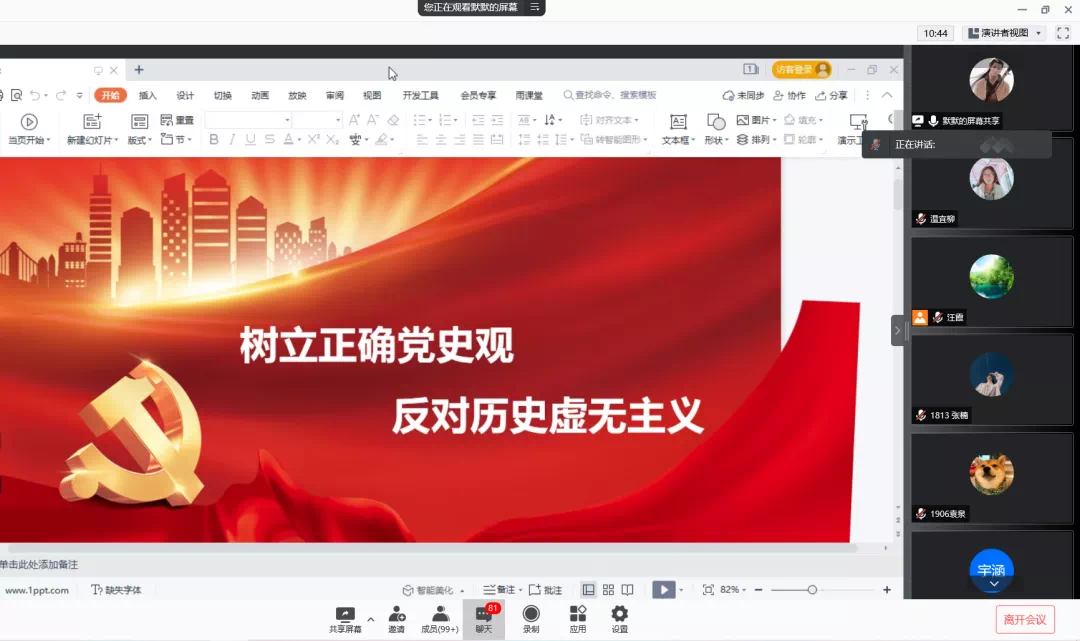The height and width of the screenshot is (641, 1080).
Task: Switch to normal view in status bar
Action: 589,590
